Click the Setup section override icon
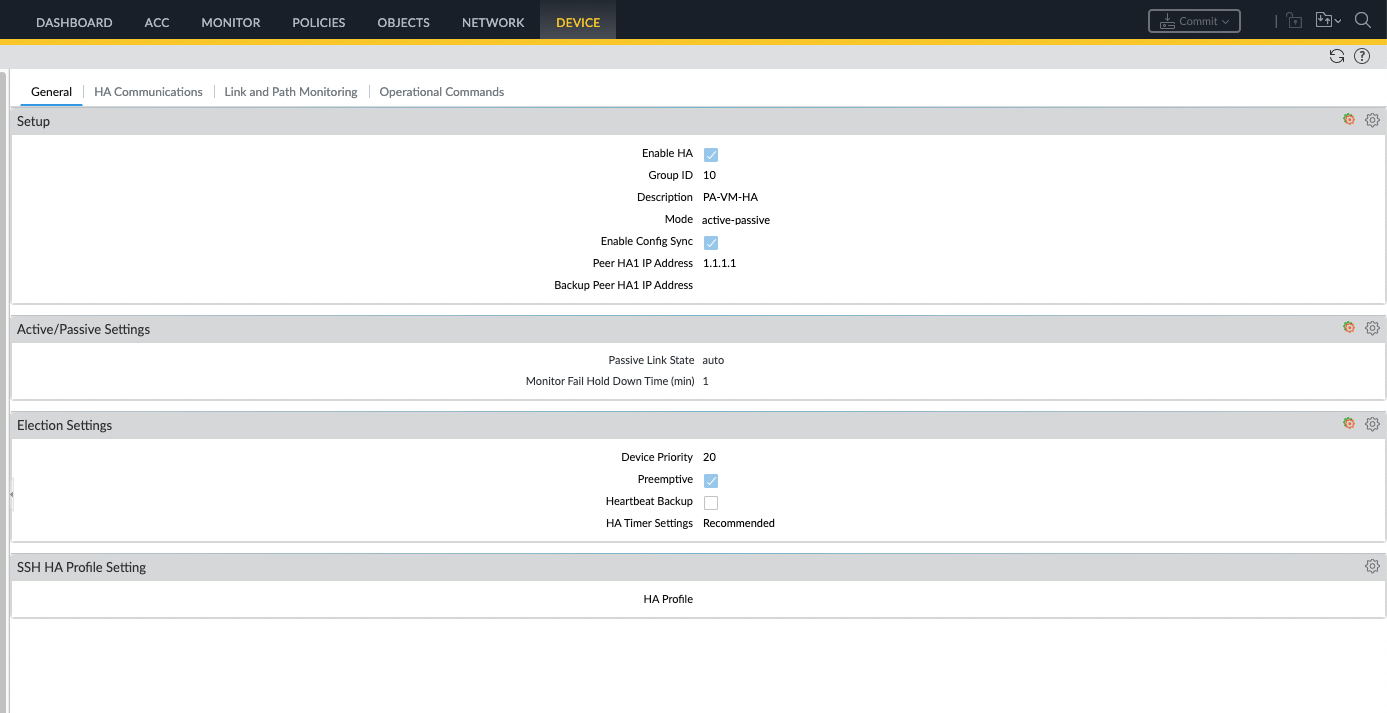 point(1349,120)
